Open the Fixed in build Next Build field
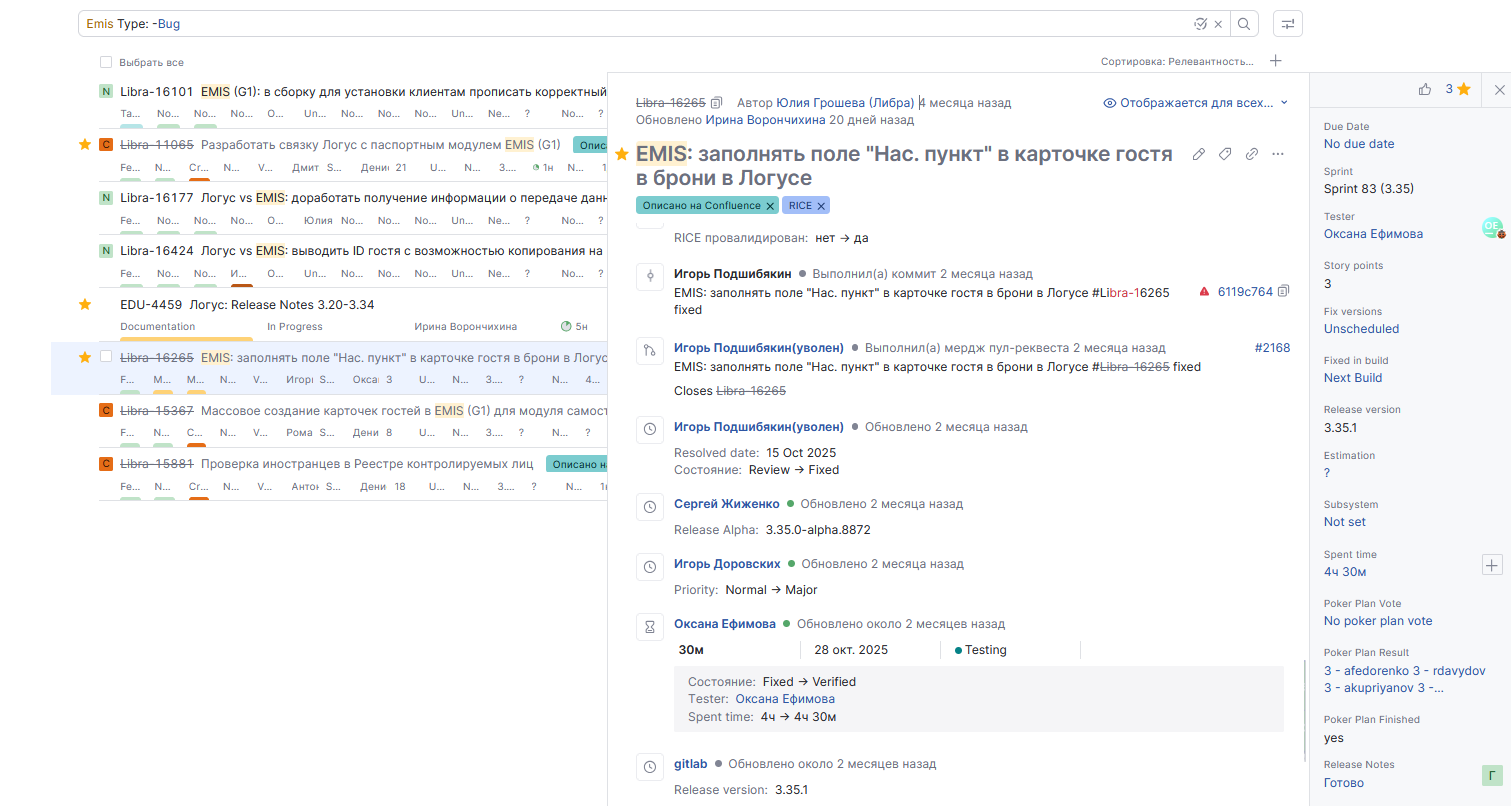Viewport: 1511px width, 806px height. coord(1352,378)
